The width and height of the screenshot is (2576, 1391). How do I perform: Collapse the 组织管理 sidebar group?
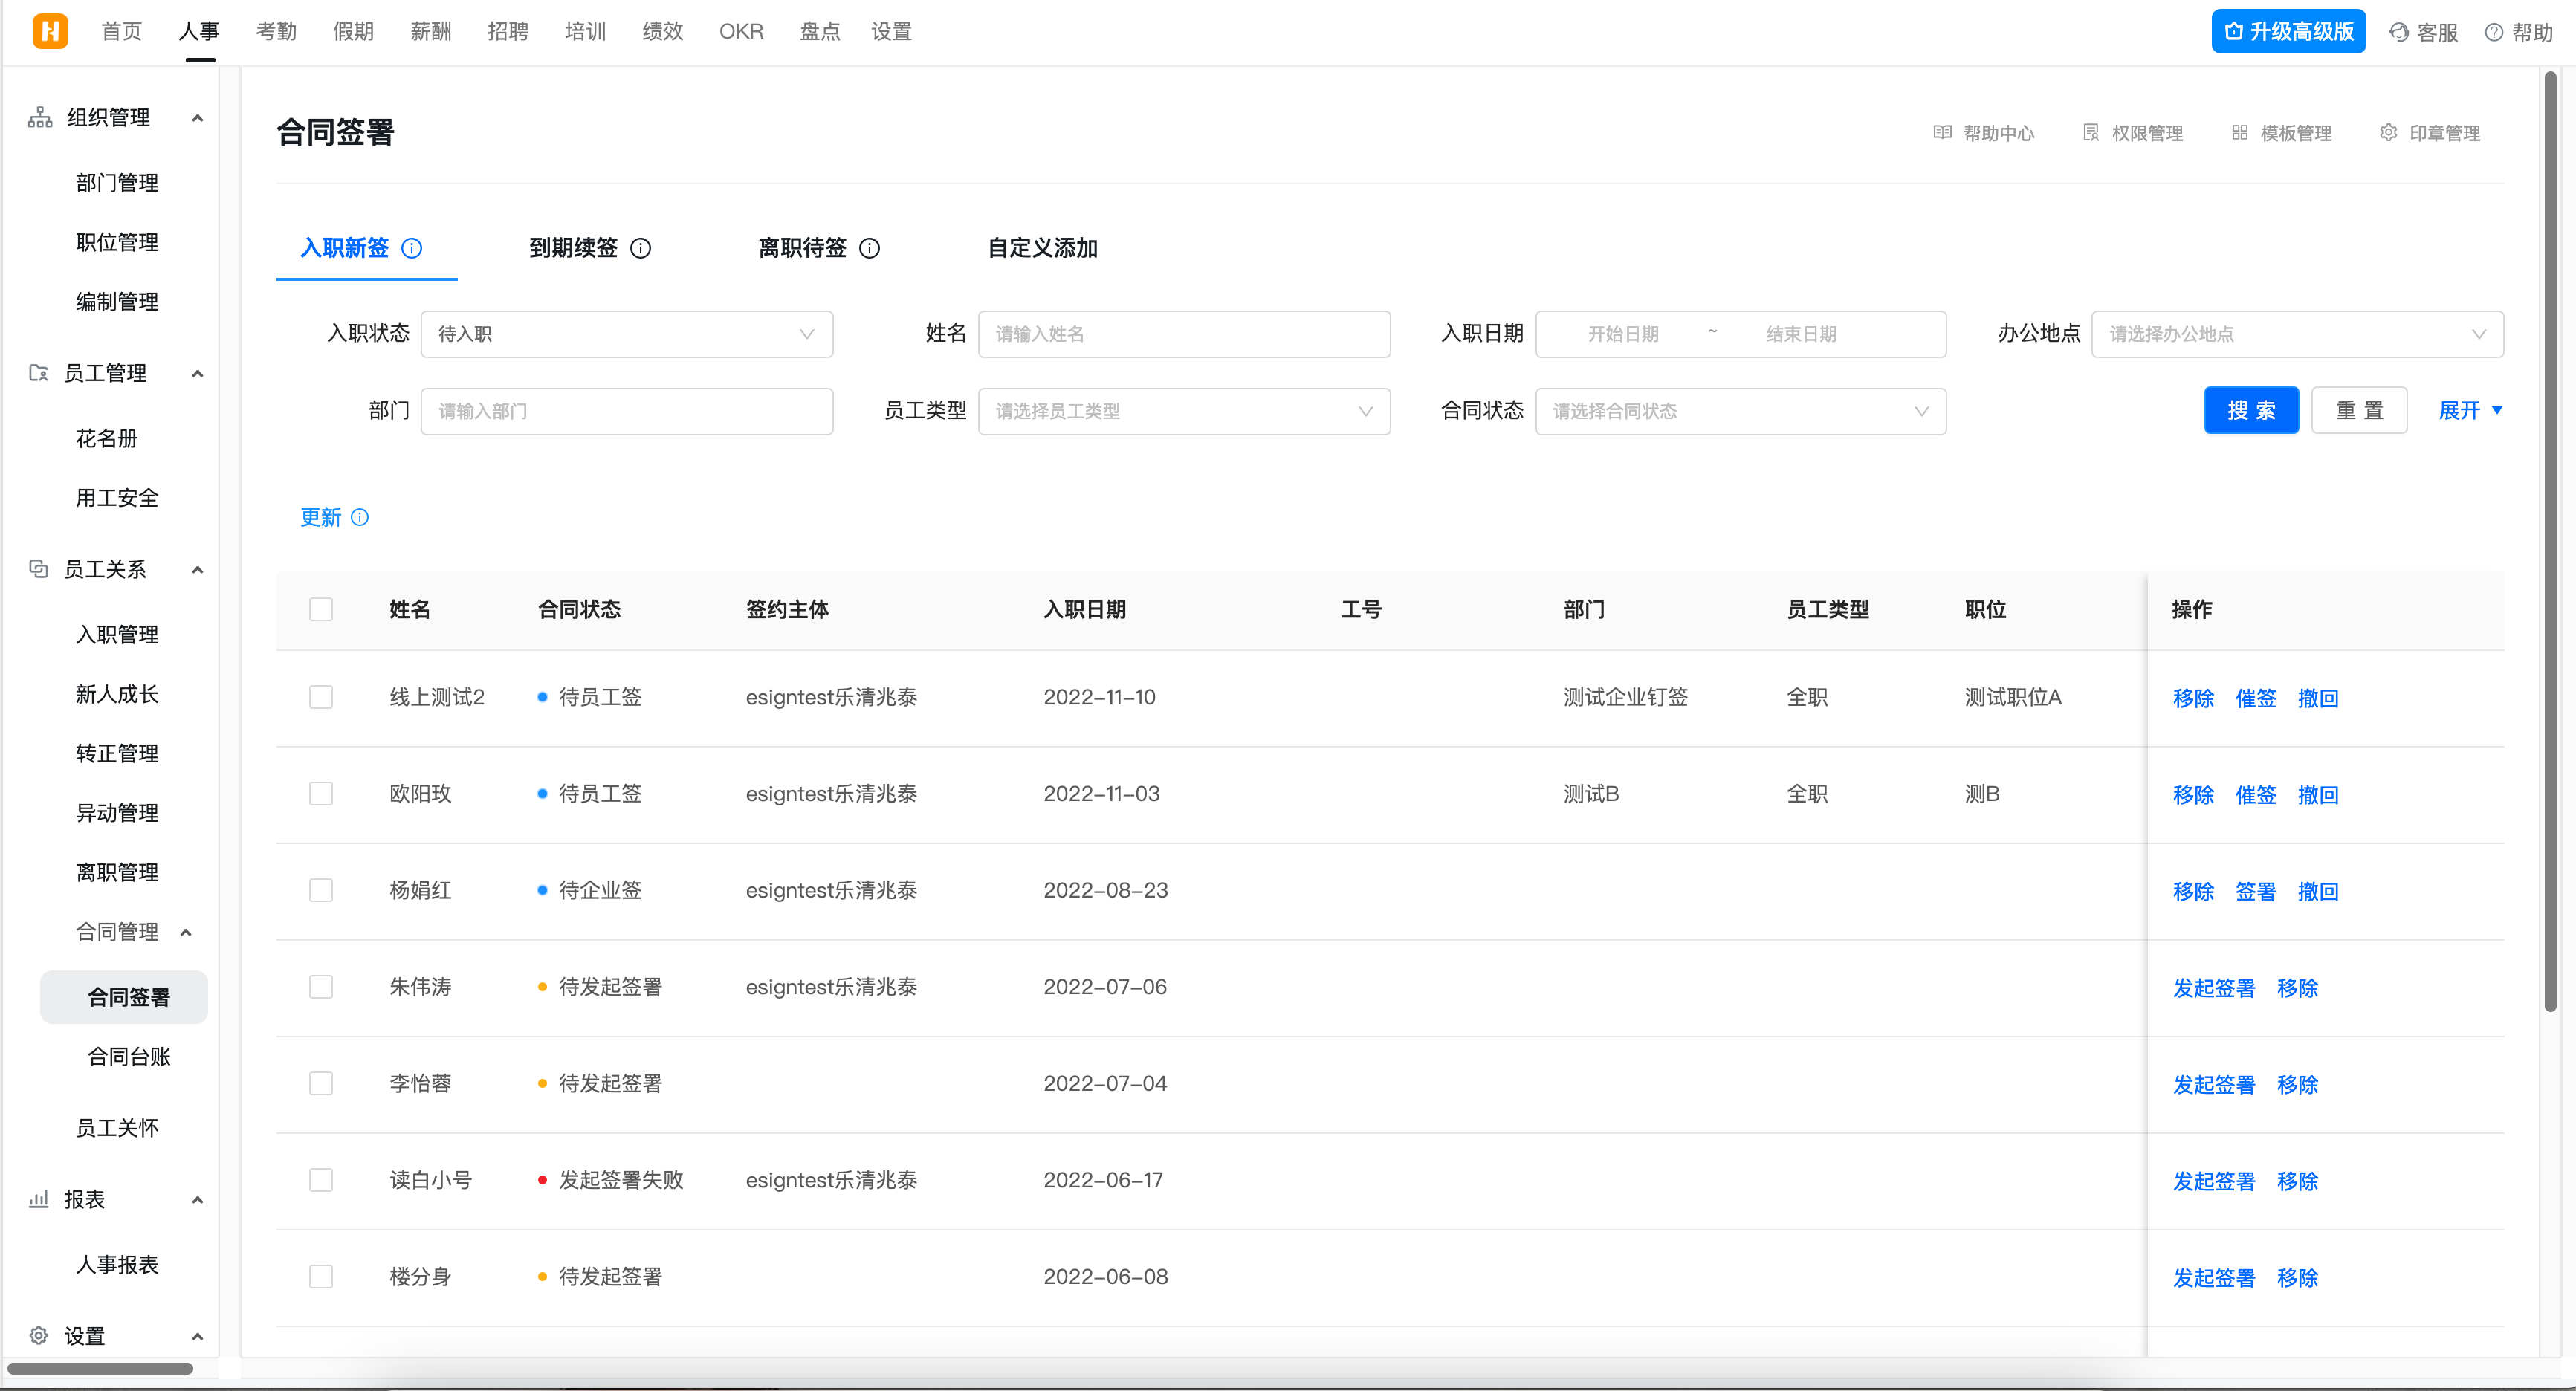coord(198,118)
